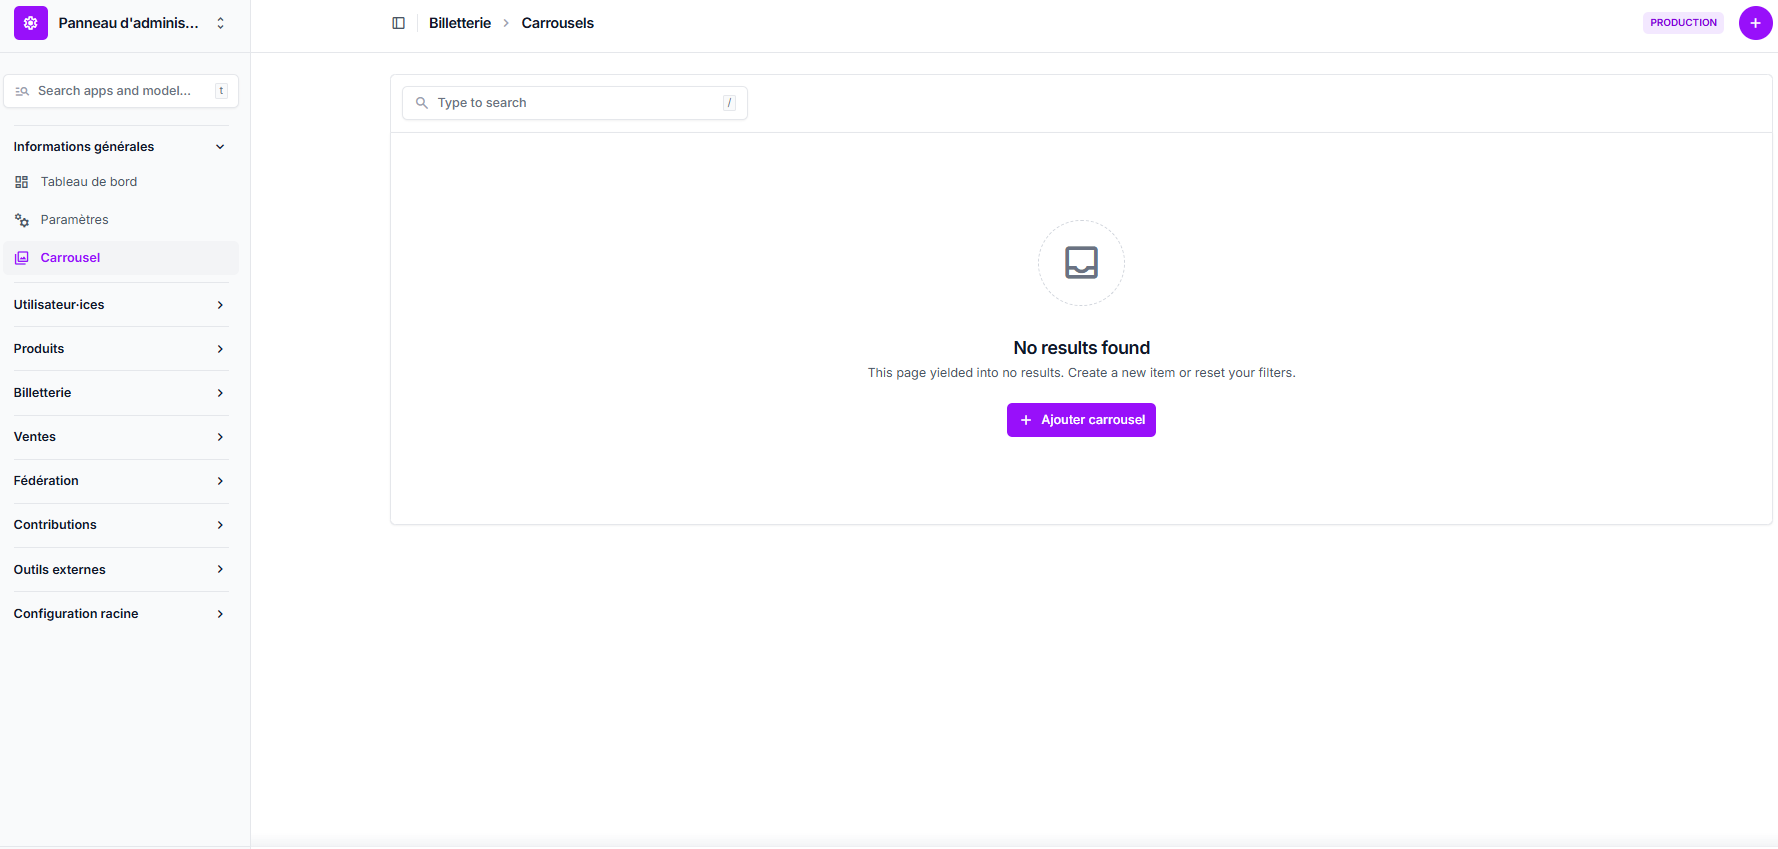Toggle the sidebar collapse icon
This screenshot has width=1778, height=849.
point(398,23)
